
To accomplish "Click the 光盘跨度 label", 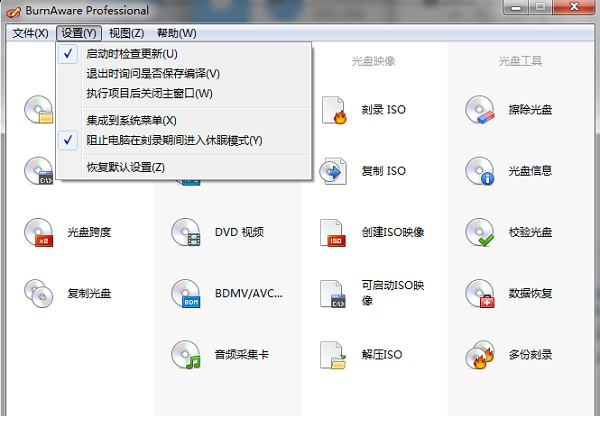I will click(89, 232).
